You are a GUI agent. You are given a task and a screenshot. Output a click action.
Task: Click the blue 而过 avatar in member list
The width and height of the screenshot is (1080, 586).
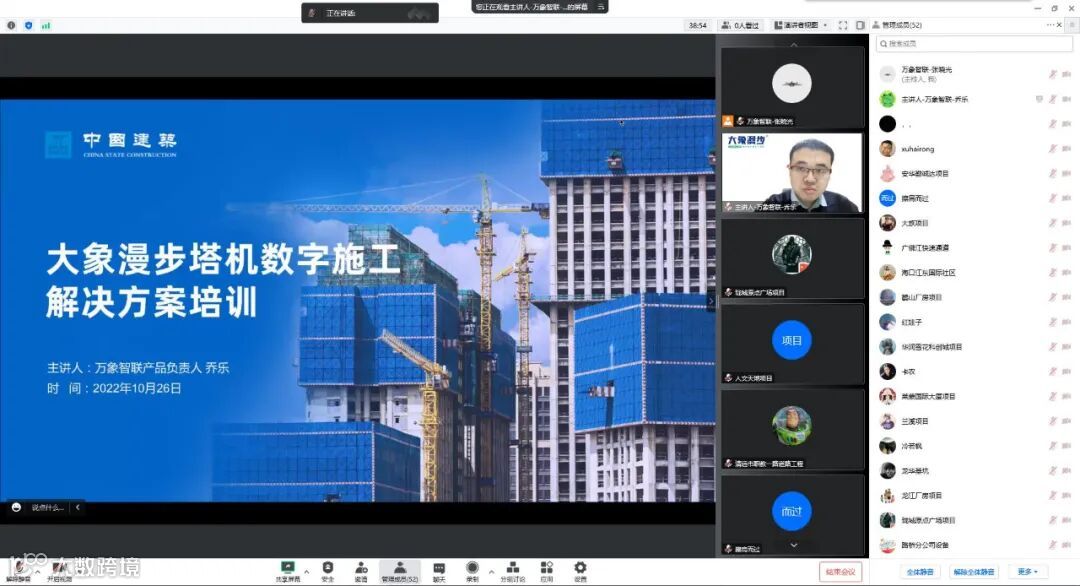[x=887, y=198]
